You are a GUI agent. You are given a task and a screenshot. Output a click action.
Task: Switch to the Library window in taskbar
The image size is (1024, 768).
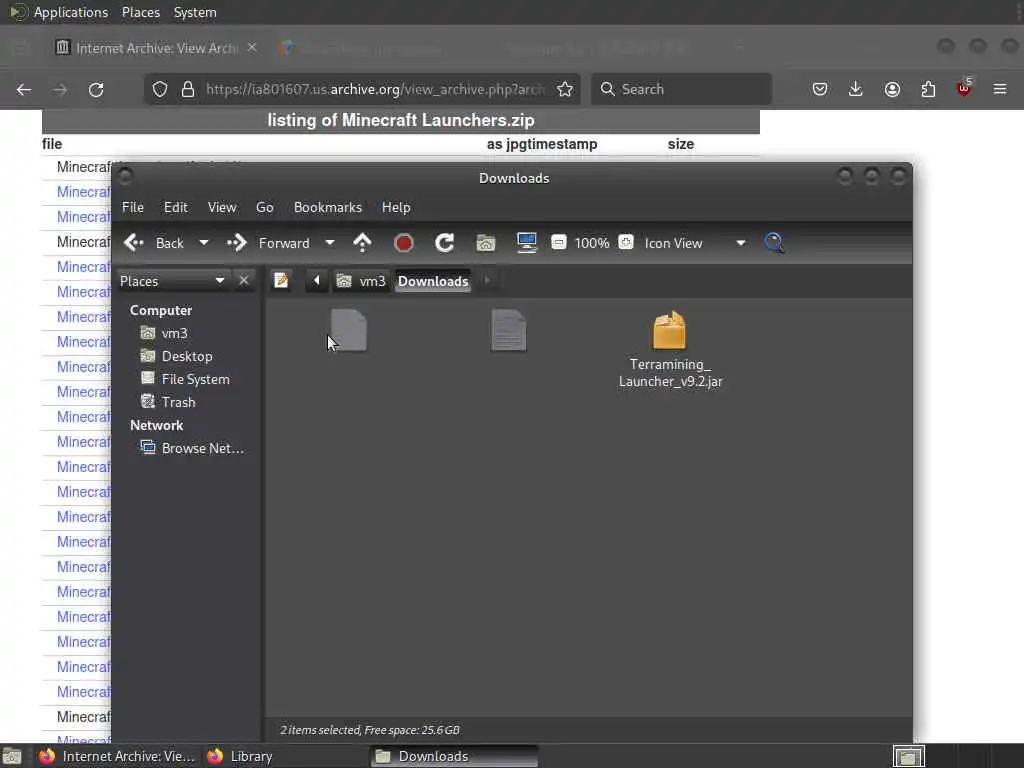(x=242, y=756)
